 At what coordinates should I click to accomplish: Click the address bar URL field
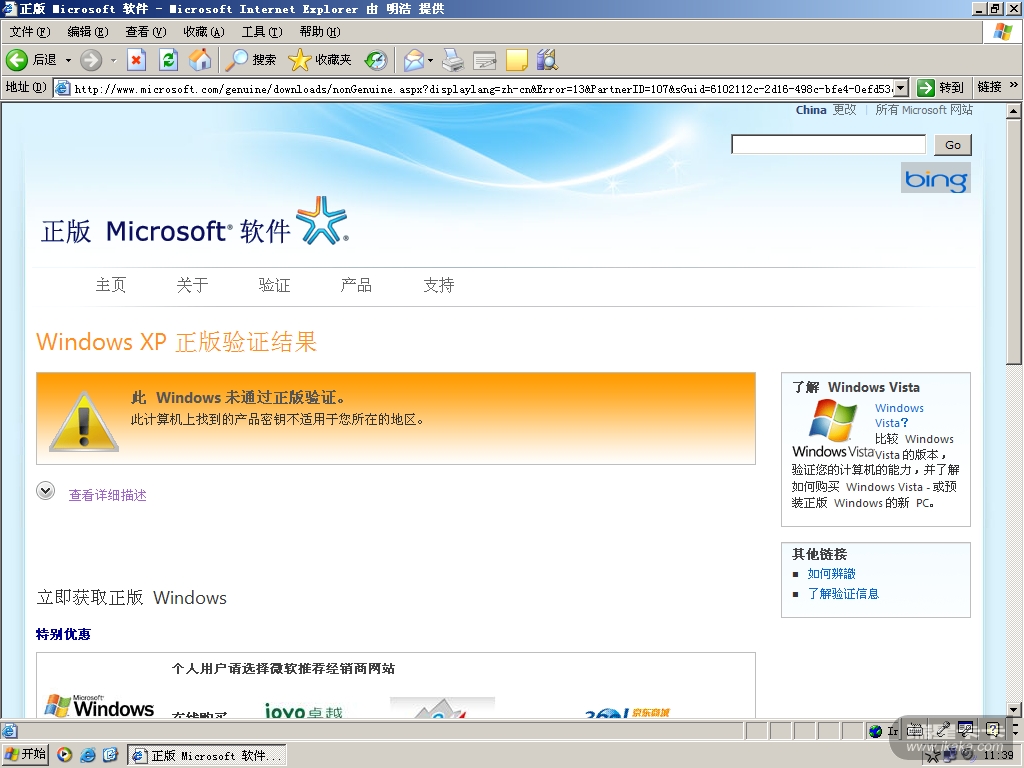[482, 88]
